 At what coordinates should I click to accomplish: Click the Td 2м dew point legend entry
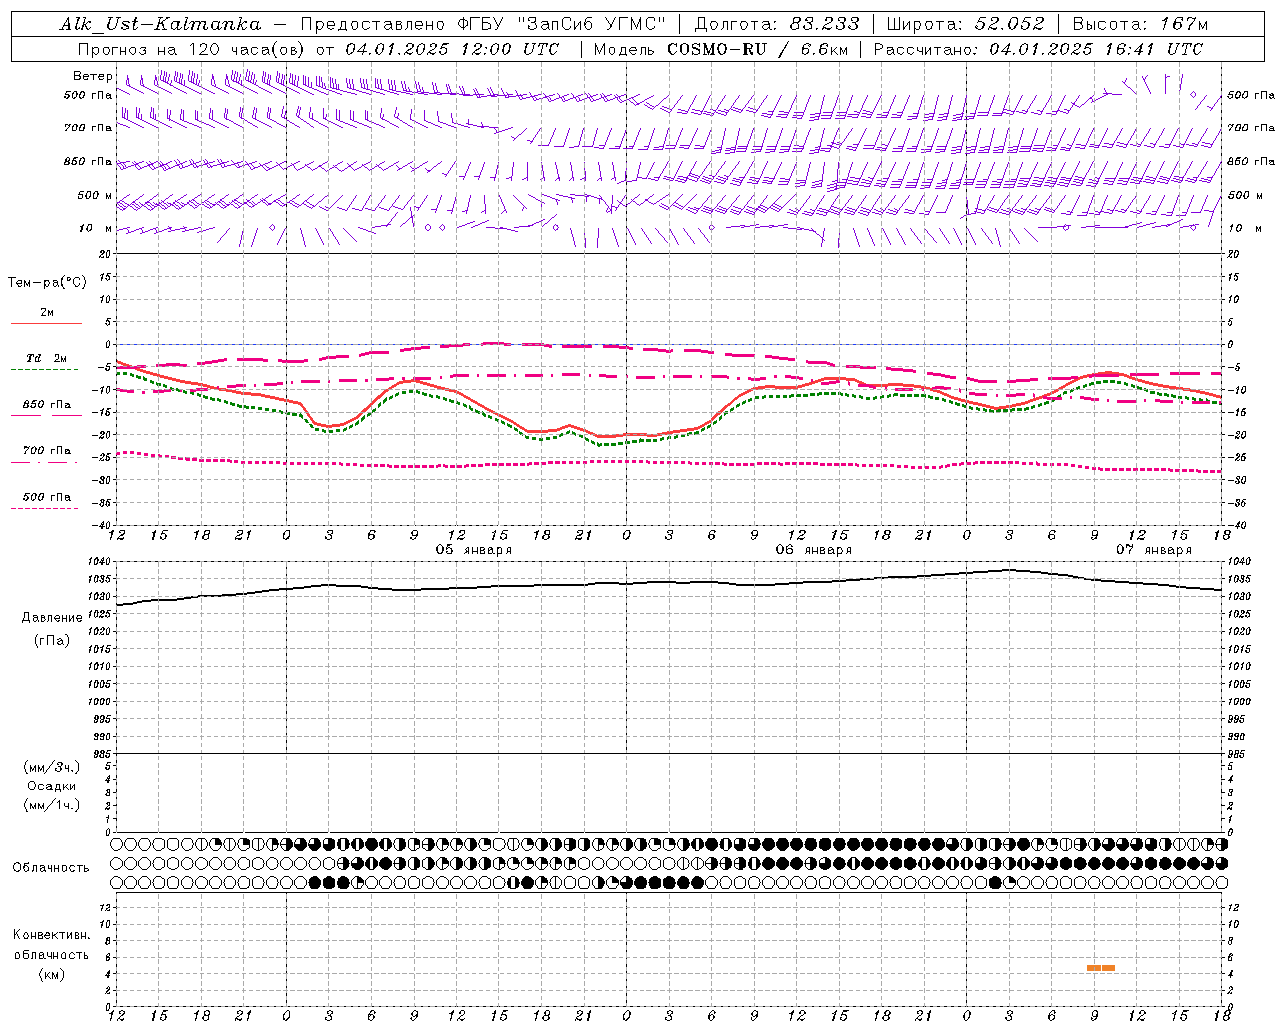[x=46, y=358]
